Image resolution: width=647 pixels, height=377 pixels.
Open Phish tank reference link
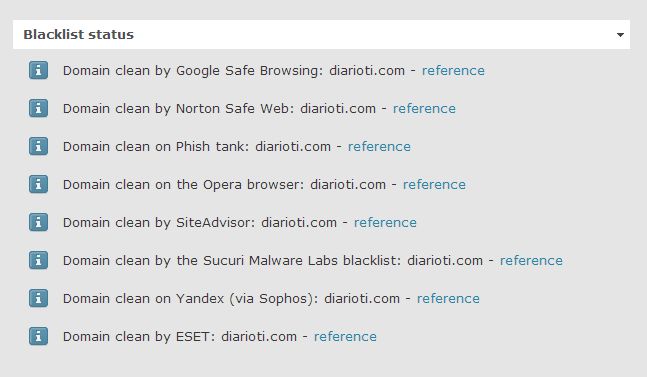[379, 146]
